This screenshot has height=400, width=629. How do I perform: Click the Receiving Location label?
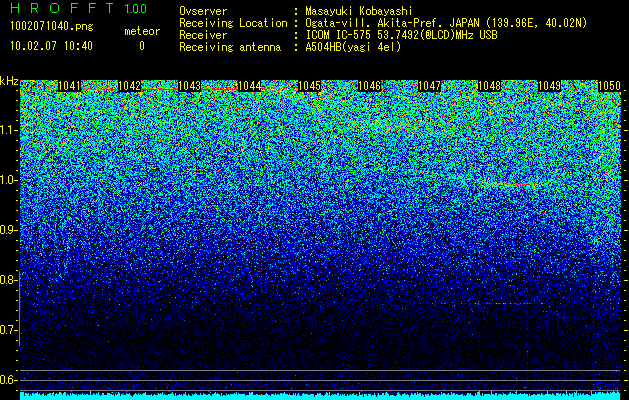click(233, 23)
